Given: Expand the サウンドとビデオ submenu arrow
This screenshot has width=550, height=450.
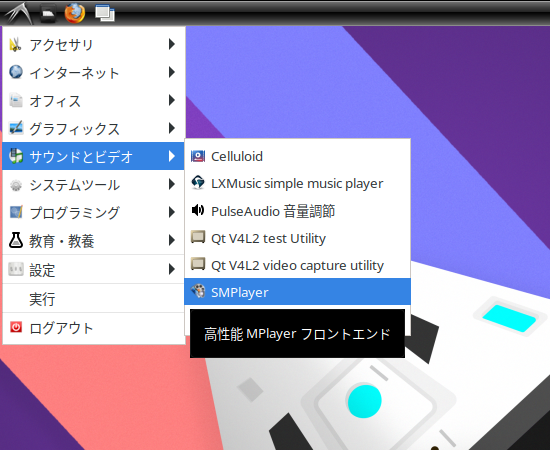Looking at the screenshot, I should point(172,156).
